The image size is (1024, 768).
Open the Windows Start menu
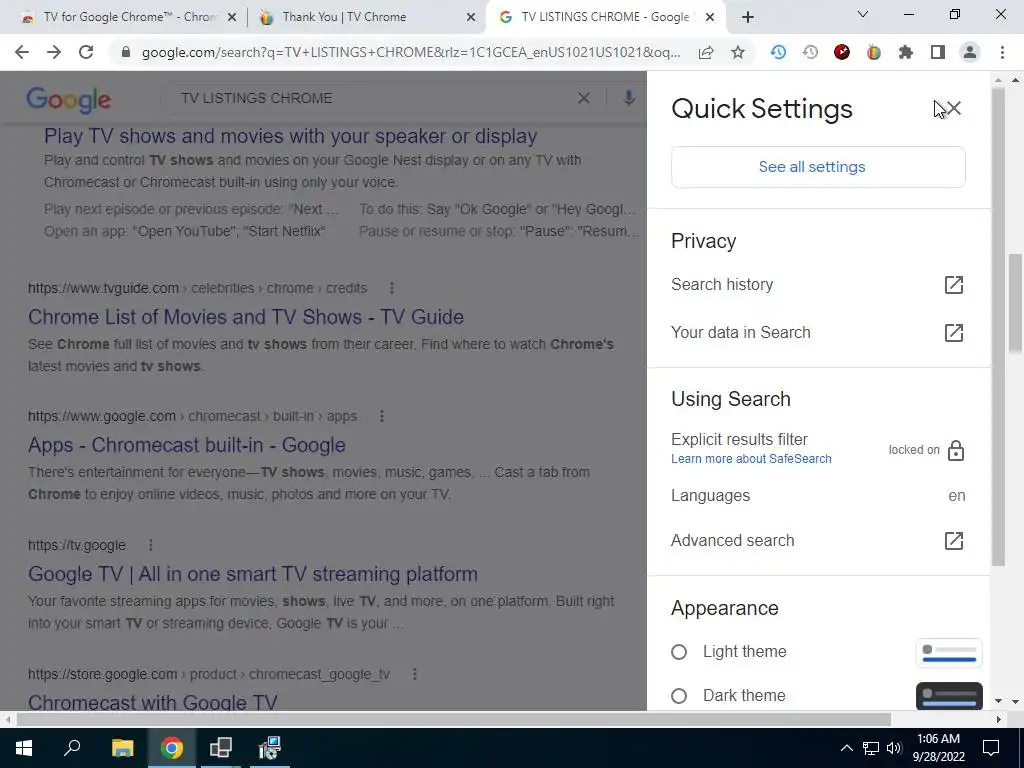(x=24, y=748)
